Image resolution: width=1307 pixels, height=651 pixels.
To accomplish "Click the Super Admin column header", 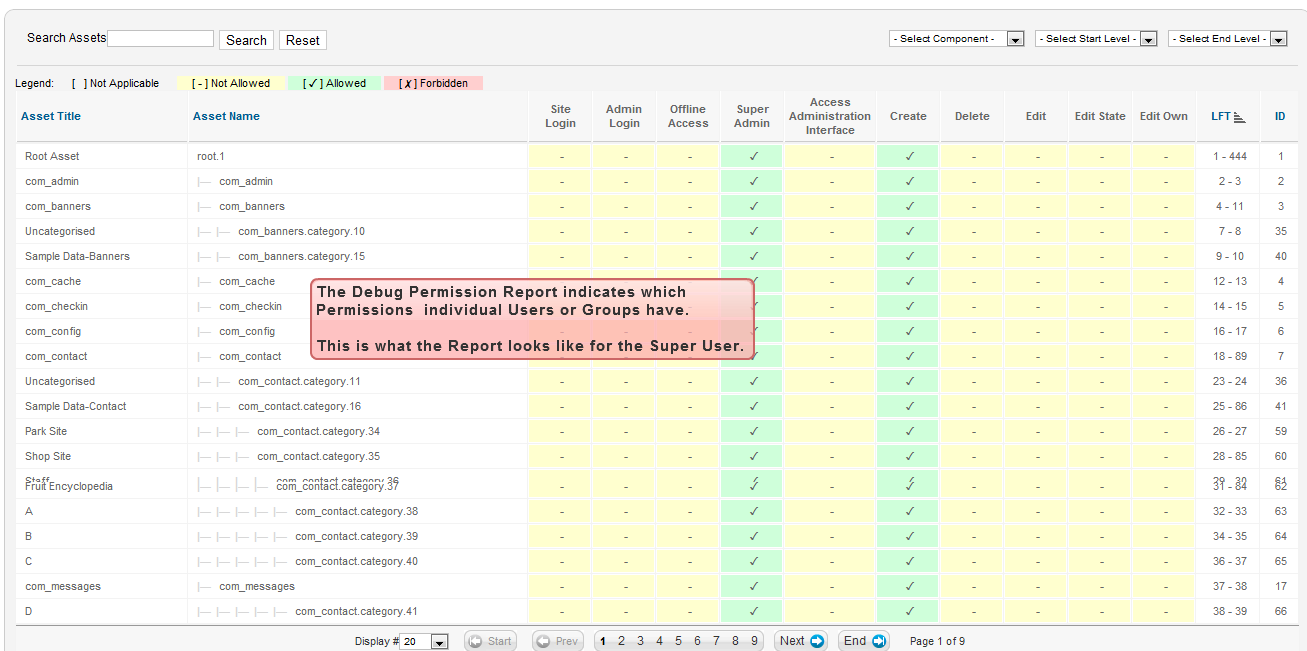I will [x=752, y=116].
